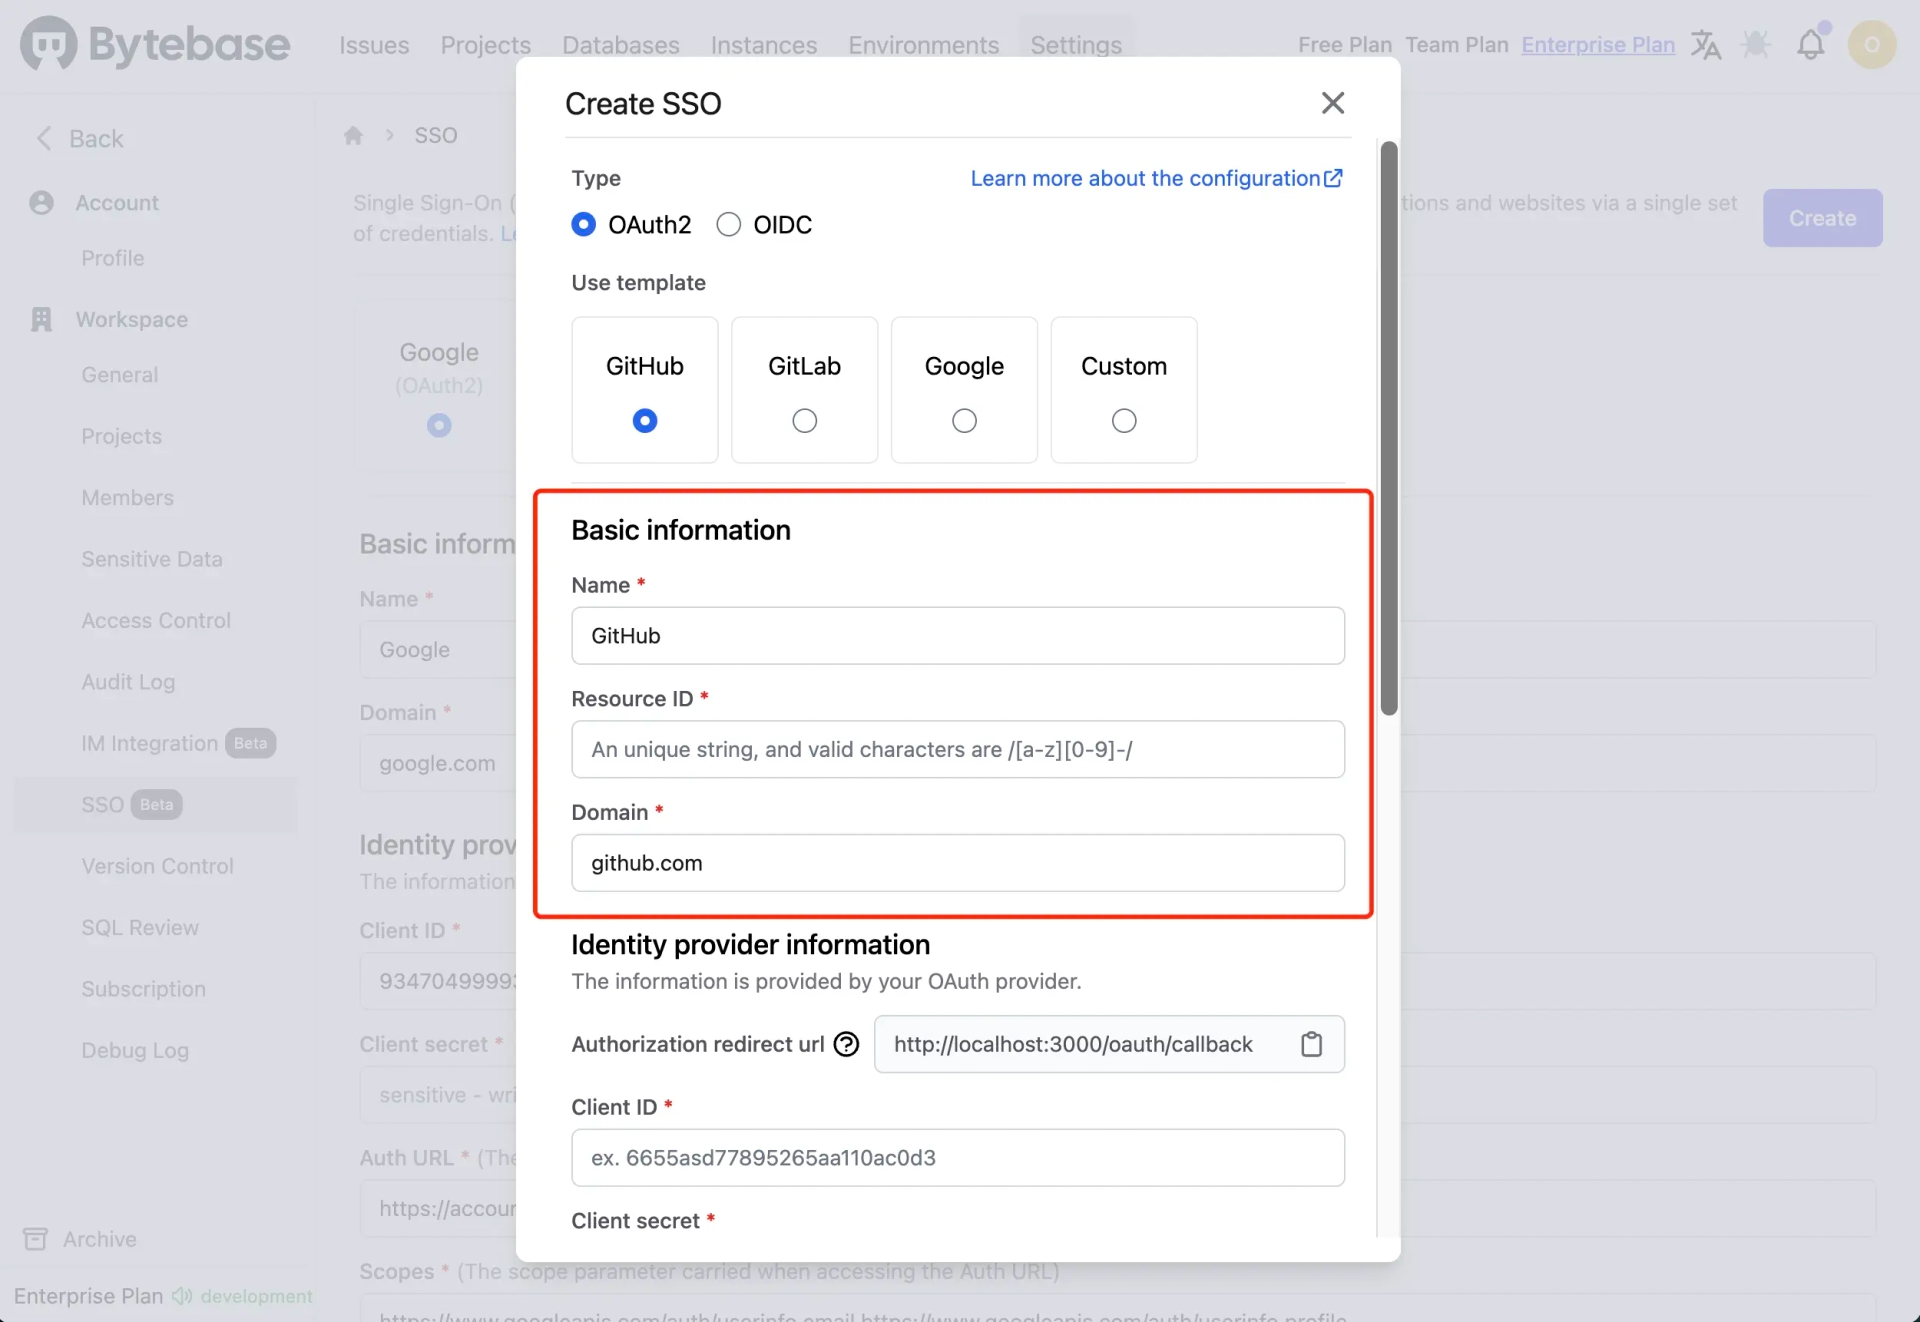Open Access Control in sidebar

pos(156,620)
